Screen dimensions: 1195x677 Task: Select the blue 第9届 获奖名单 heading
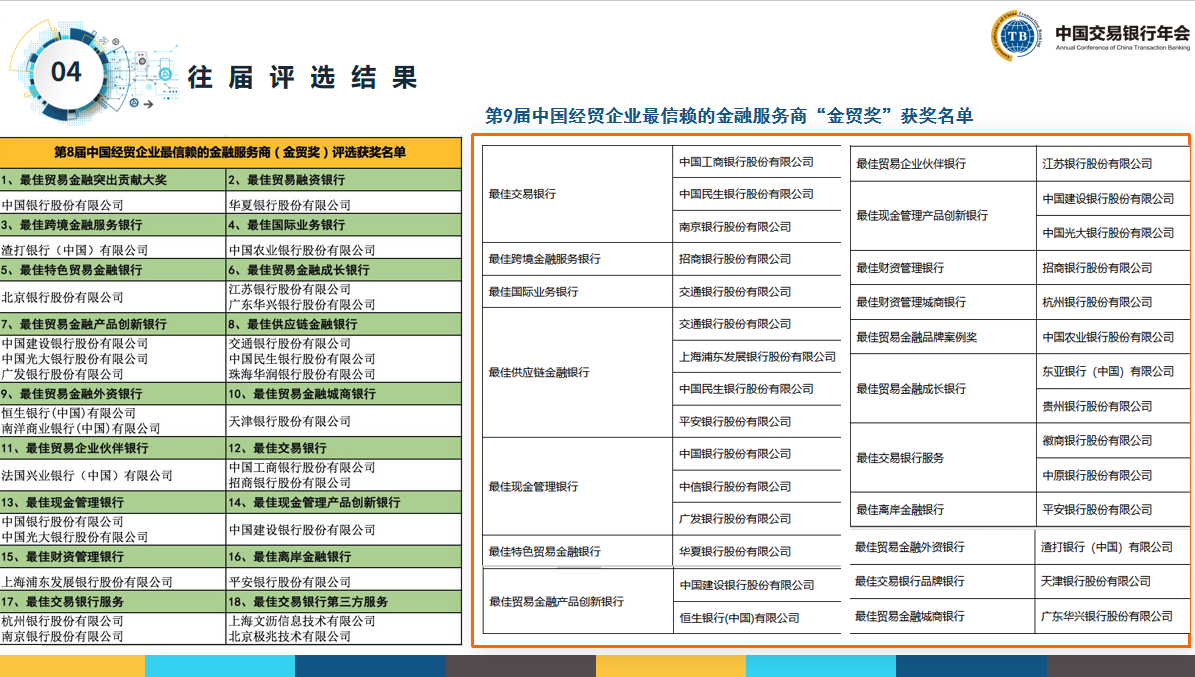(728, 116)
